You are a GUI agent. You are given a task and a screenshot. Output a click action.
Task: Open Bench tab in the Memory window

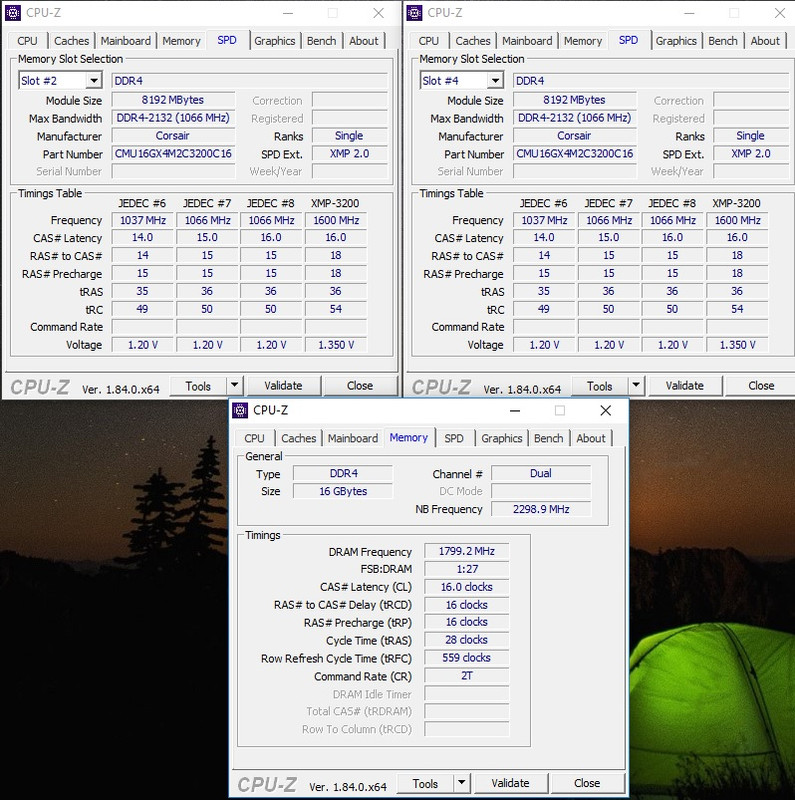(x=549, y=438)
